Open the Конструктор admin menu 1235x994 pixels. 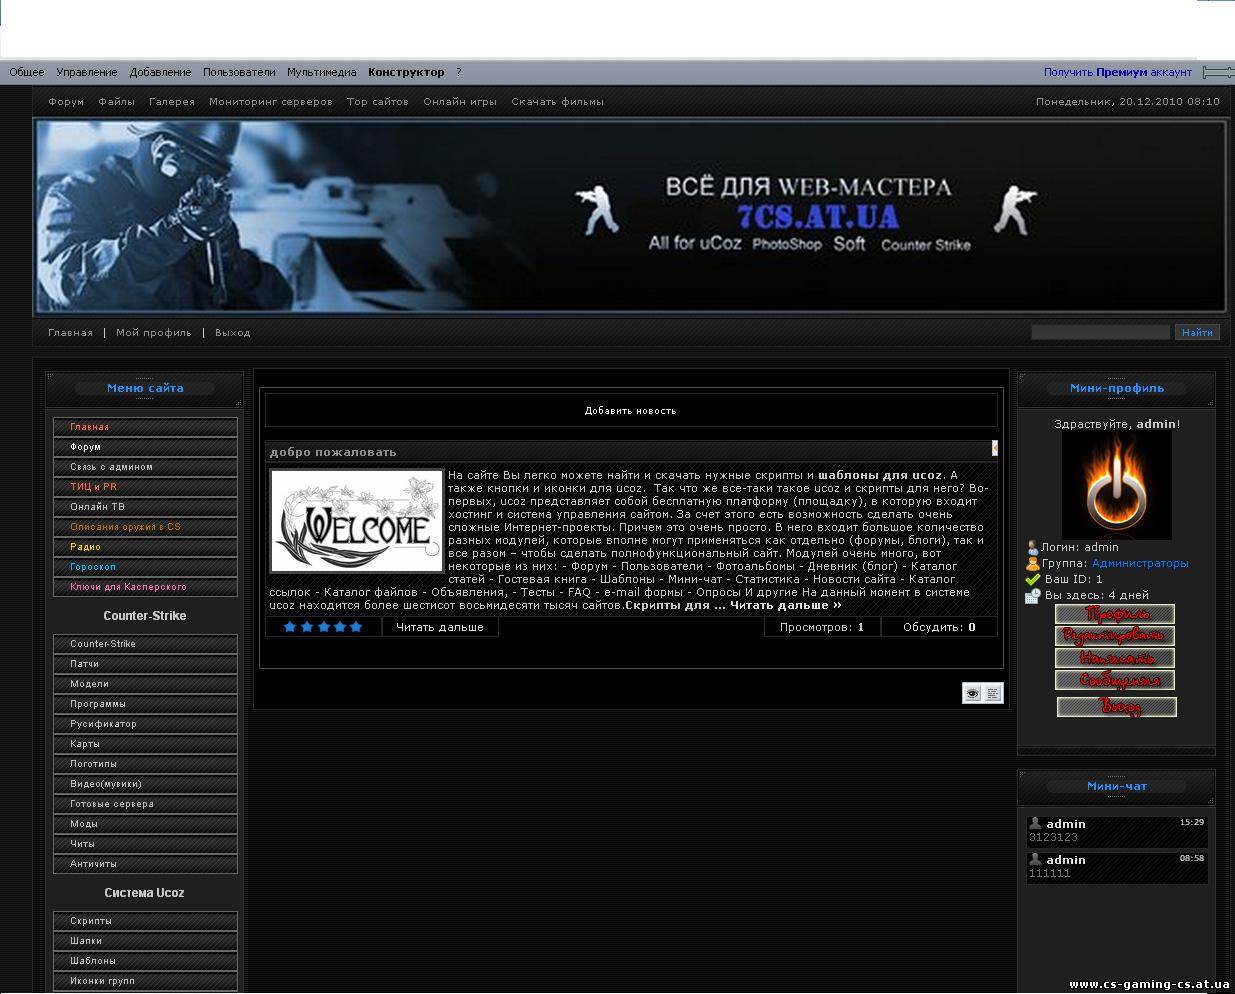point(406,72)
